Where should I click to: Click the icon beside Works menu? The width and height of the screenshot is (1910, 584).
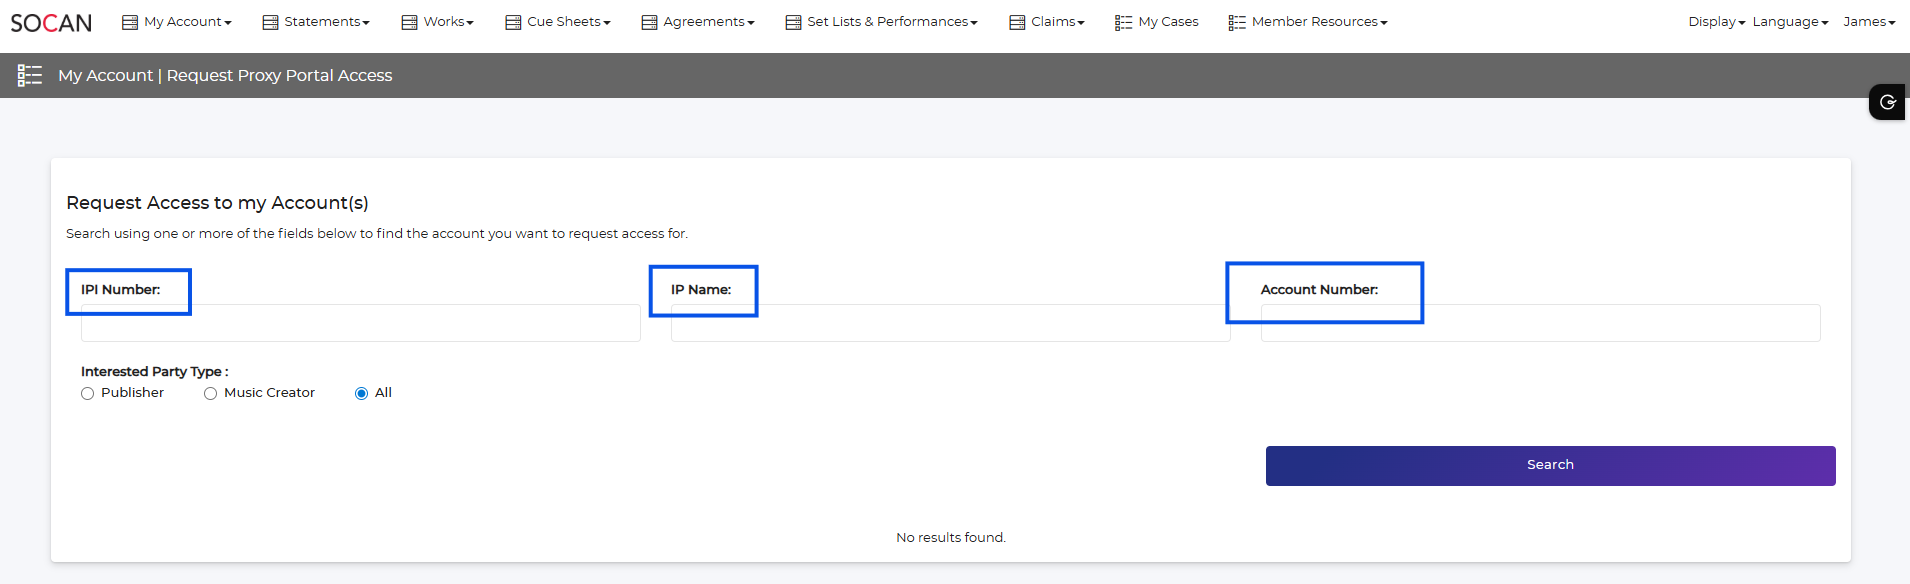[409, 22]
